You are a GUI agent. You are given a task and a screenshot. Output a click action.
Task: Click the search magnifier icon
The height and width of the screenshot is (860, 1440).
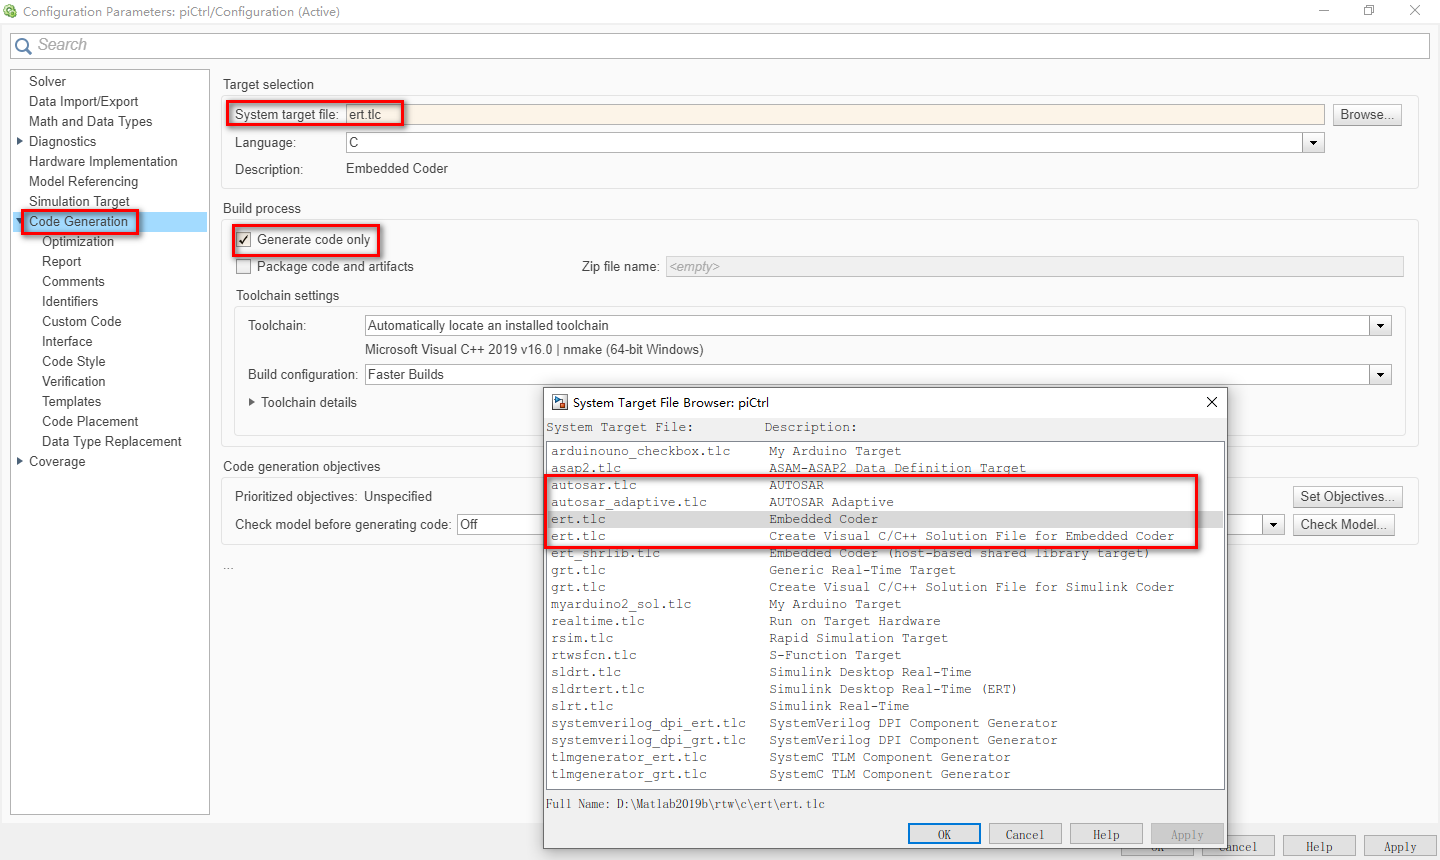[x=22, y=45]
